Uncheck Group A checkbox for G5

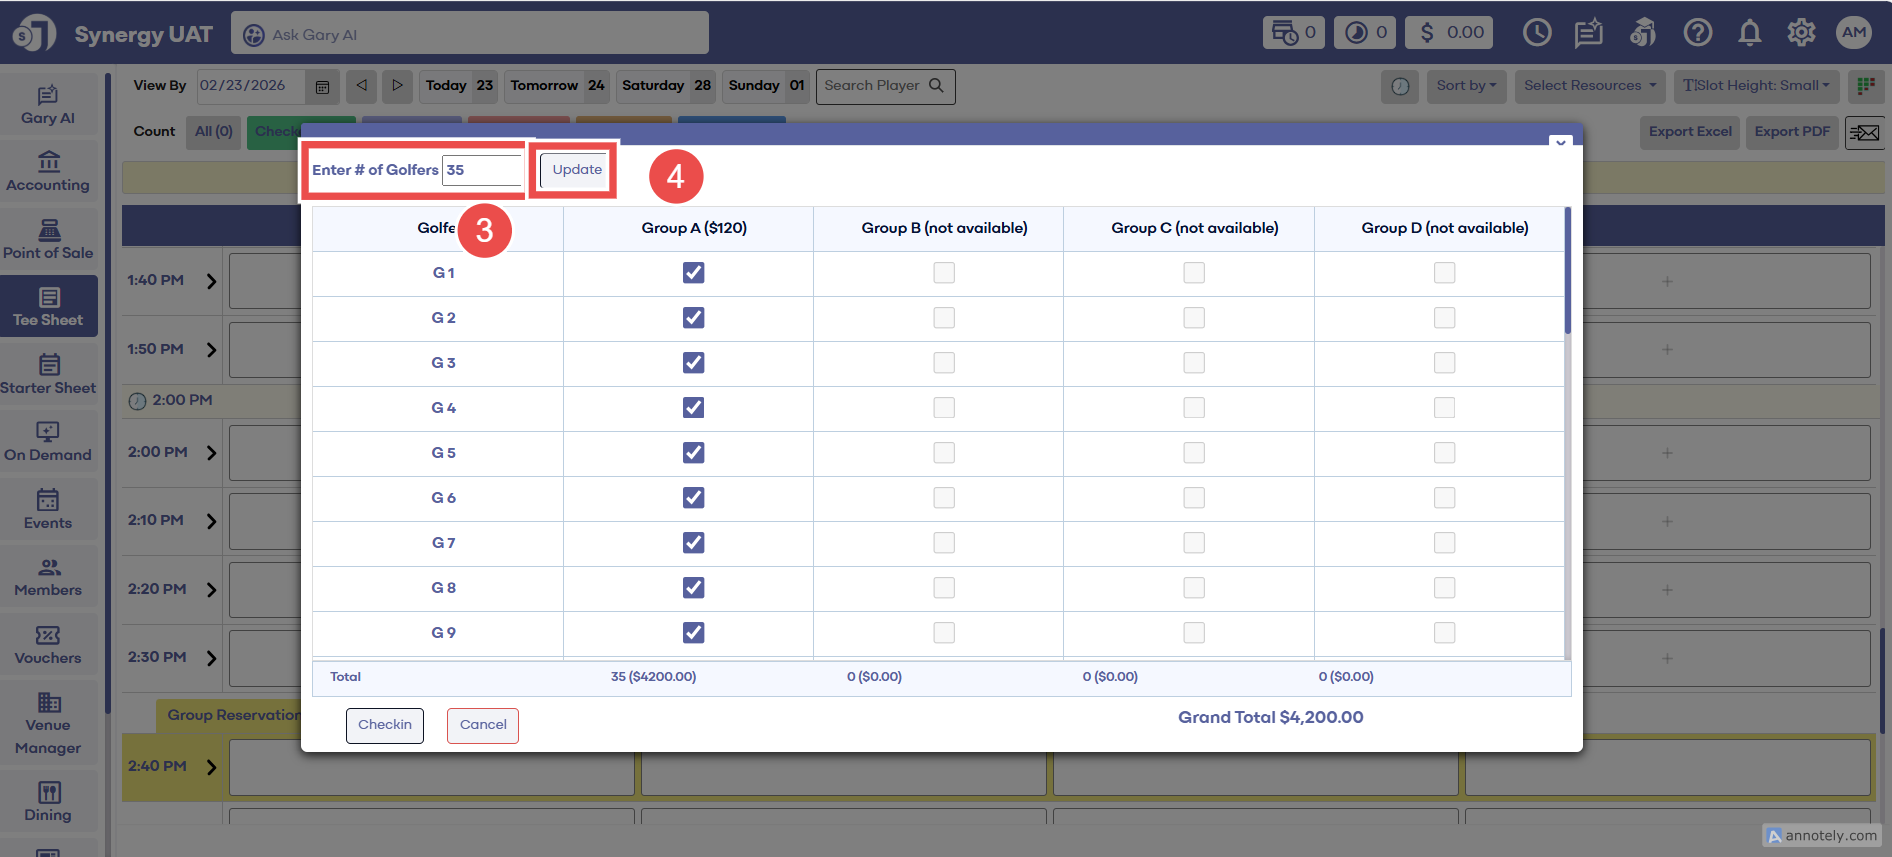tap(693, 453)
